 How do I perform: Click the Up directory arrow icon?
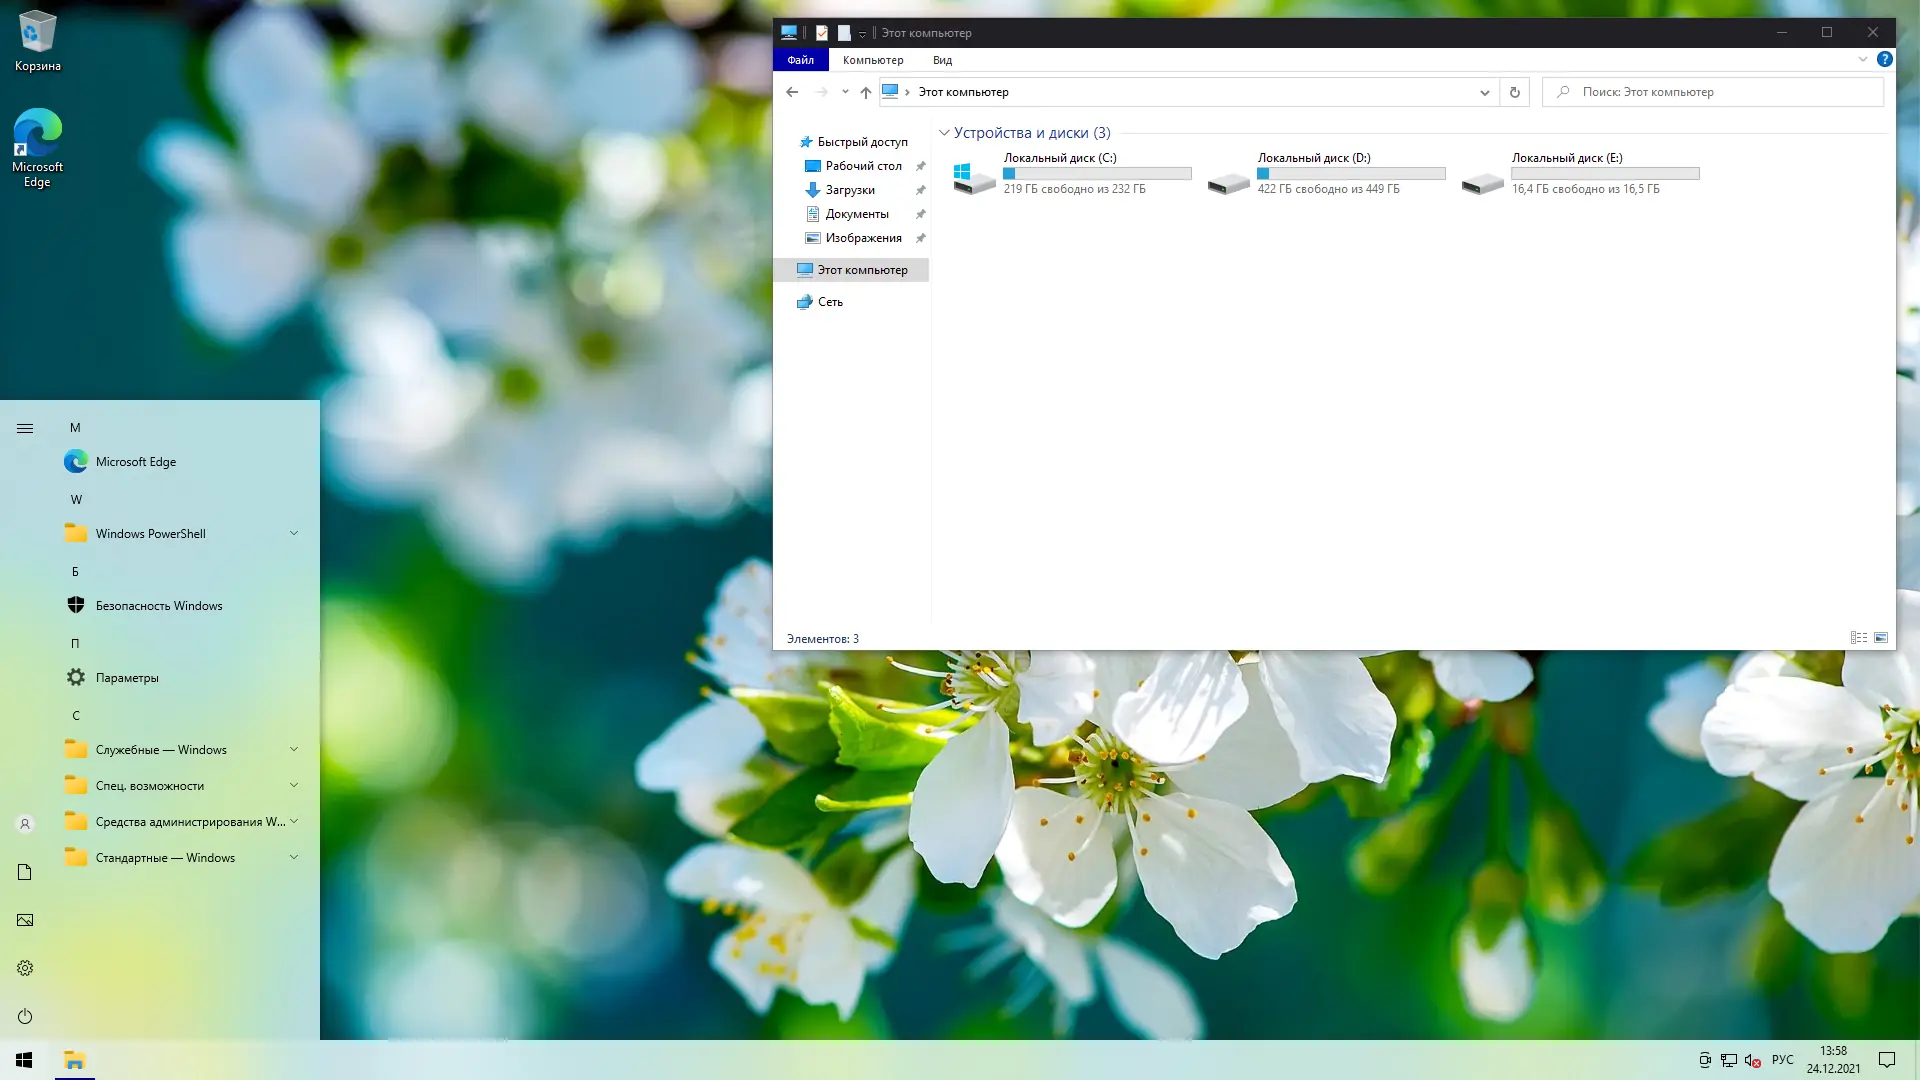[866, 92]
